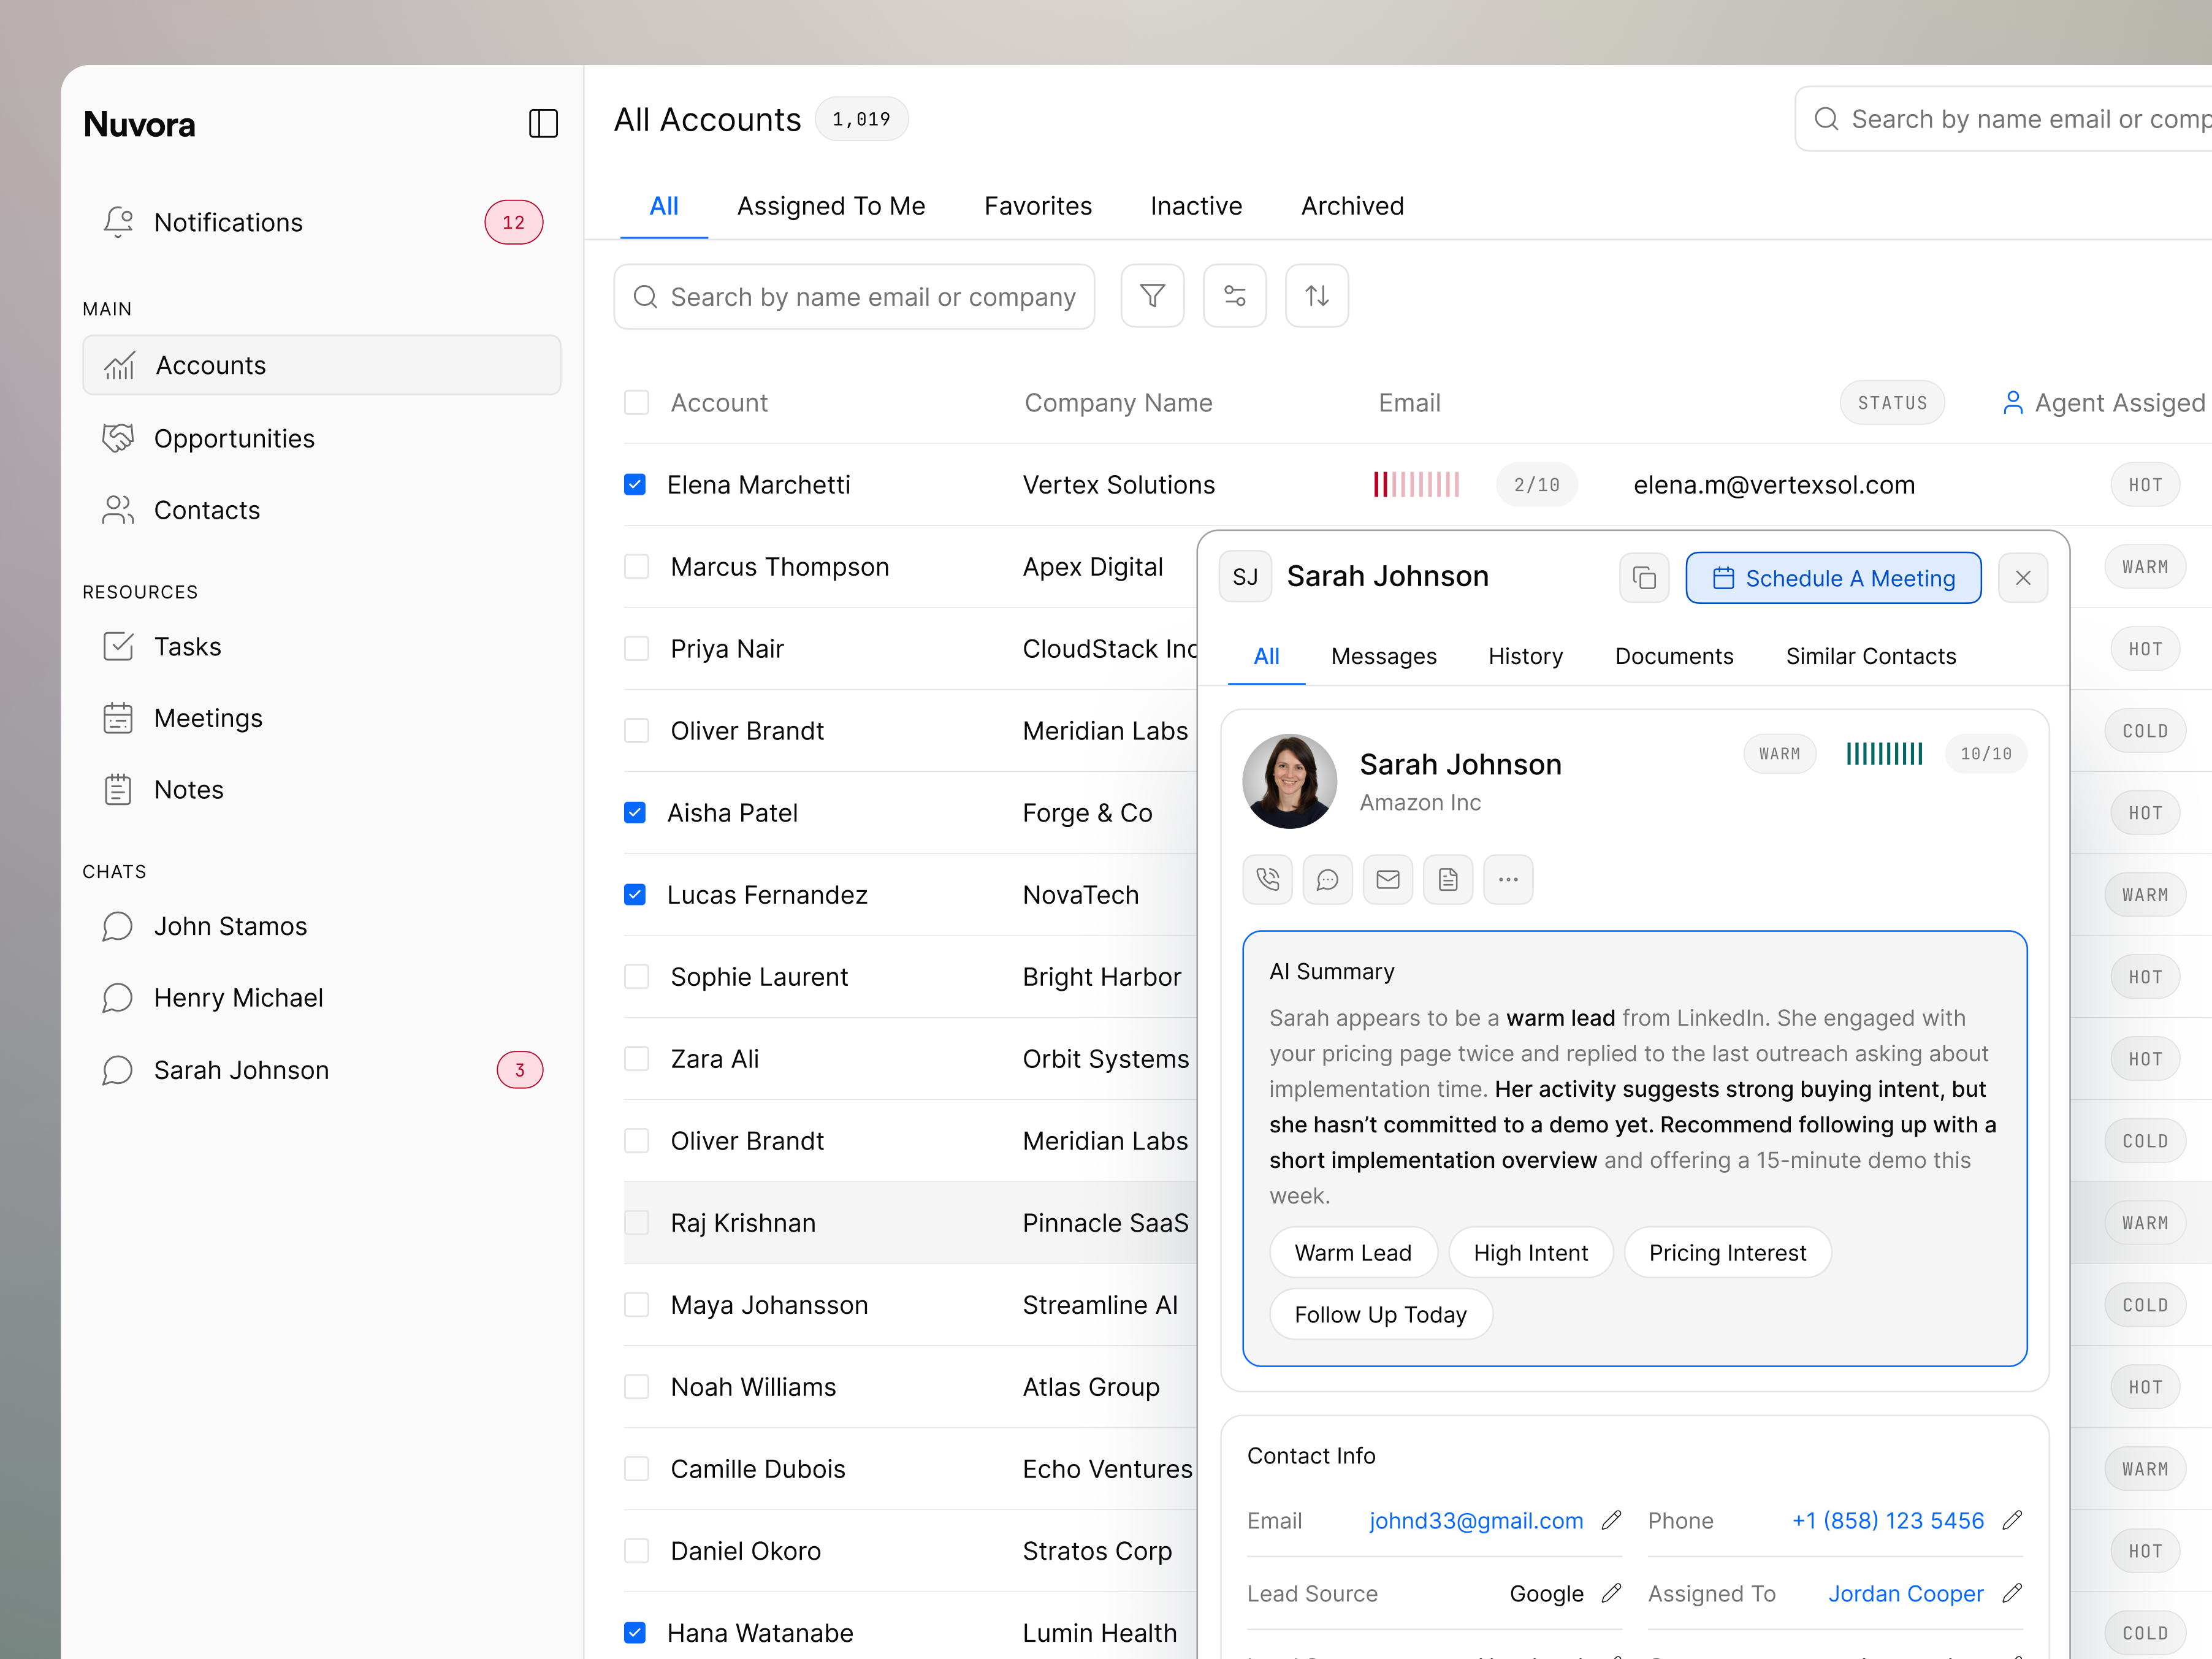2212x1659 pixels.
Task: Switch to Assigned To Me tab
Action: 831,206
